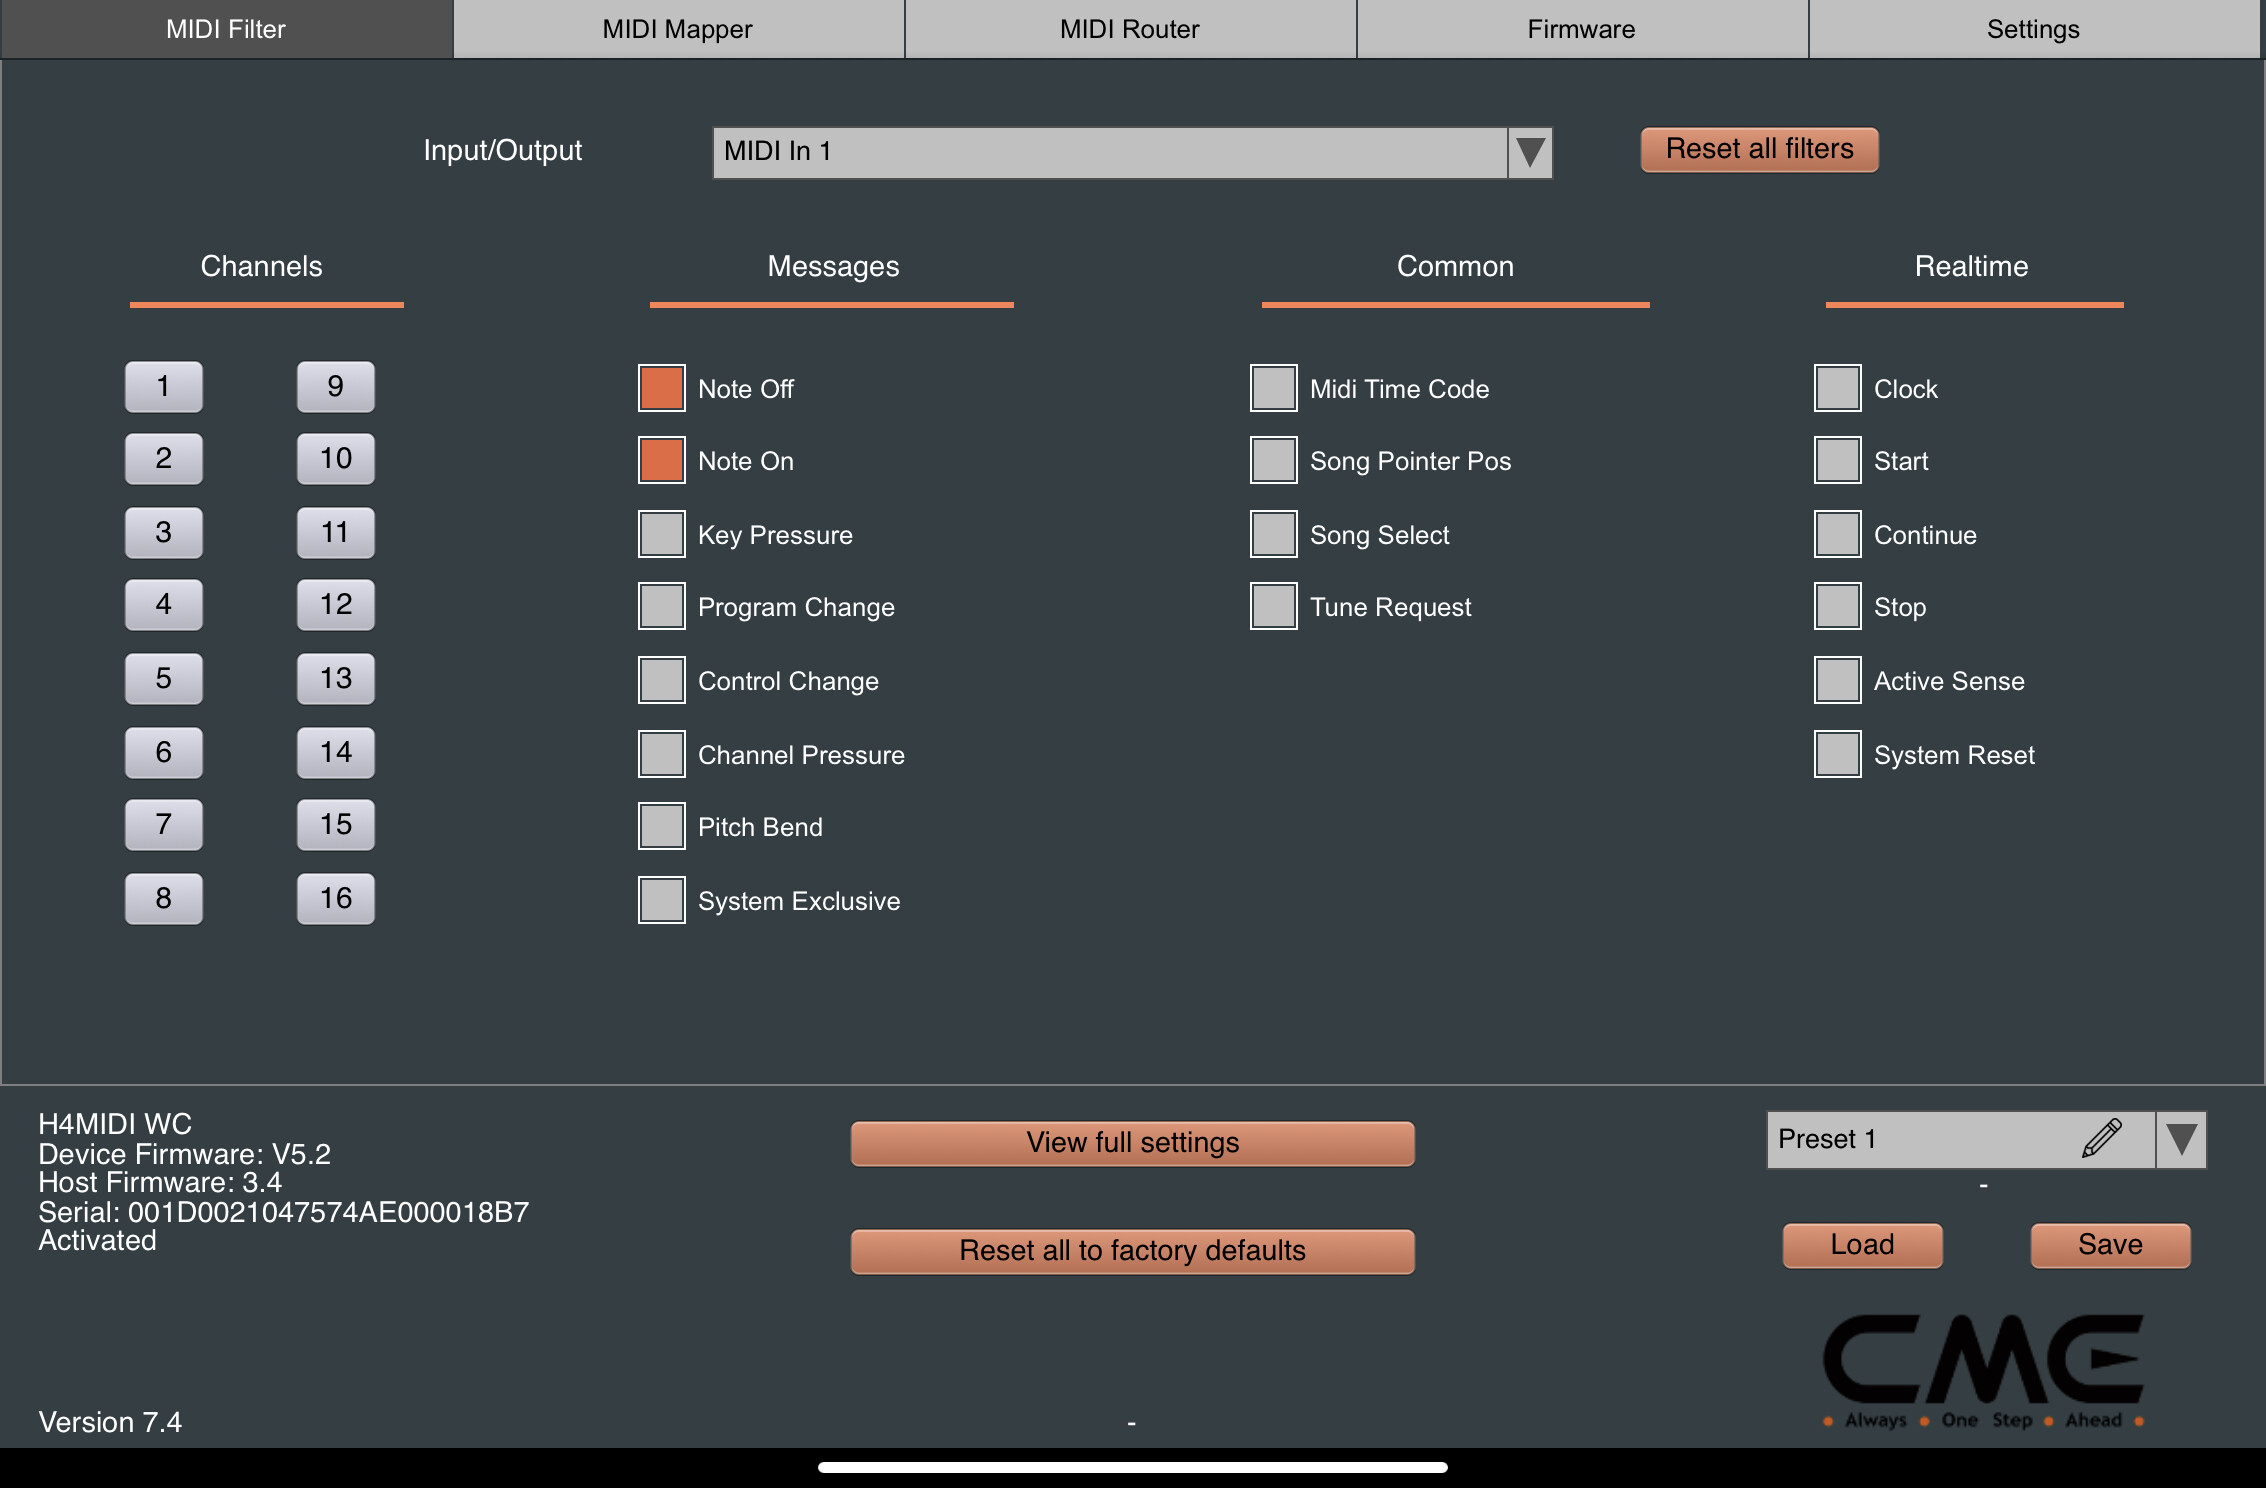Viewport: 2266px width, 1488px height.
Task: Uncheck the Note Off filter checkbox
Action: 662,388
